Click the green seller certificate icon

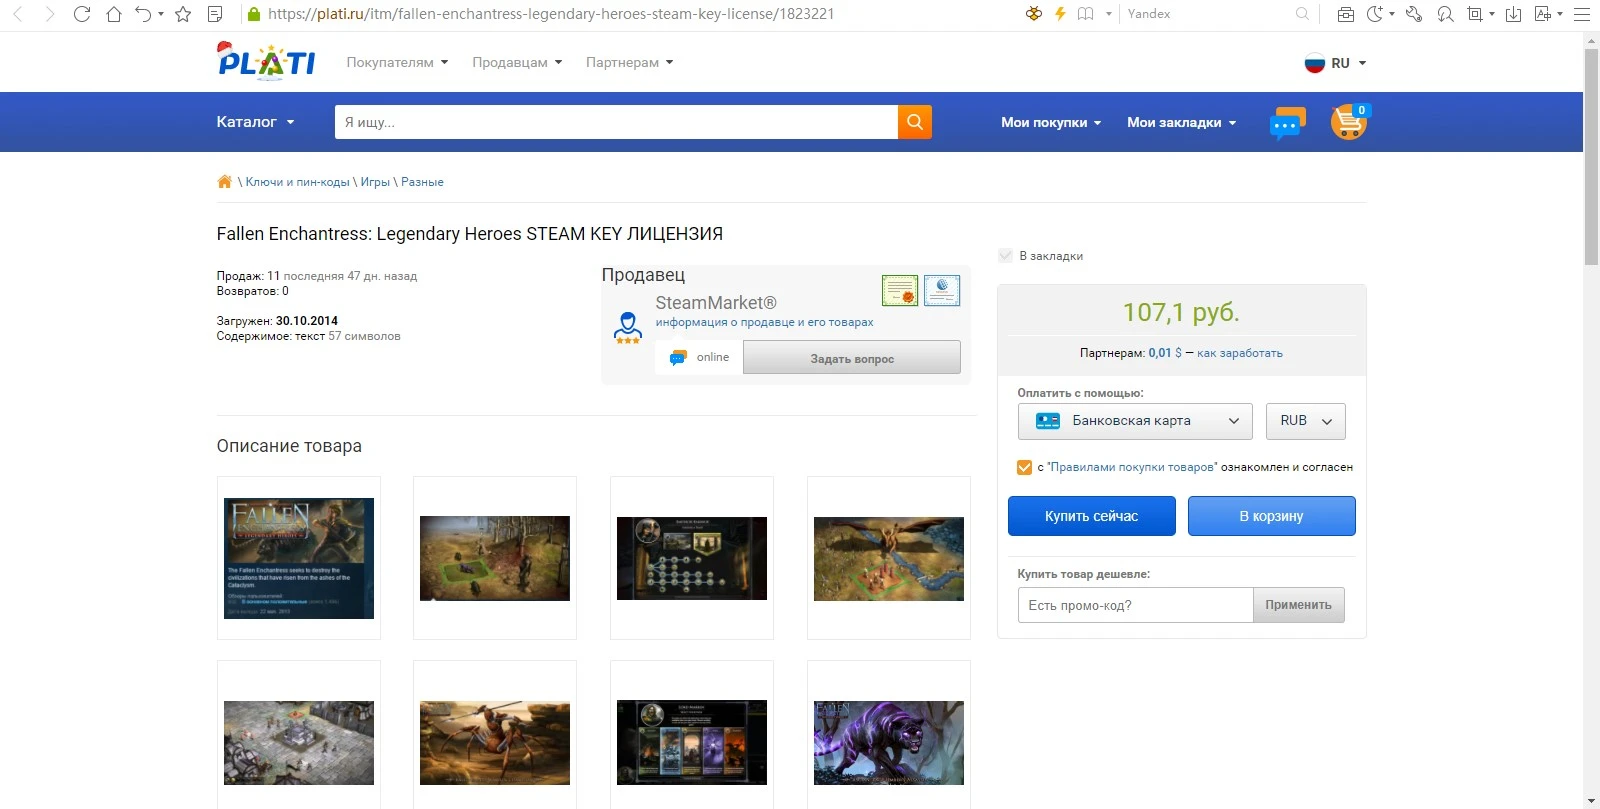point(900,290)
